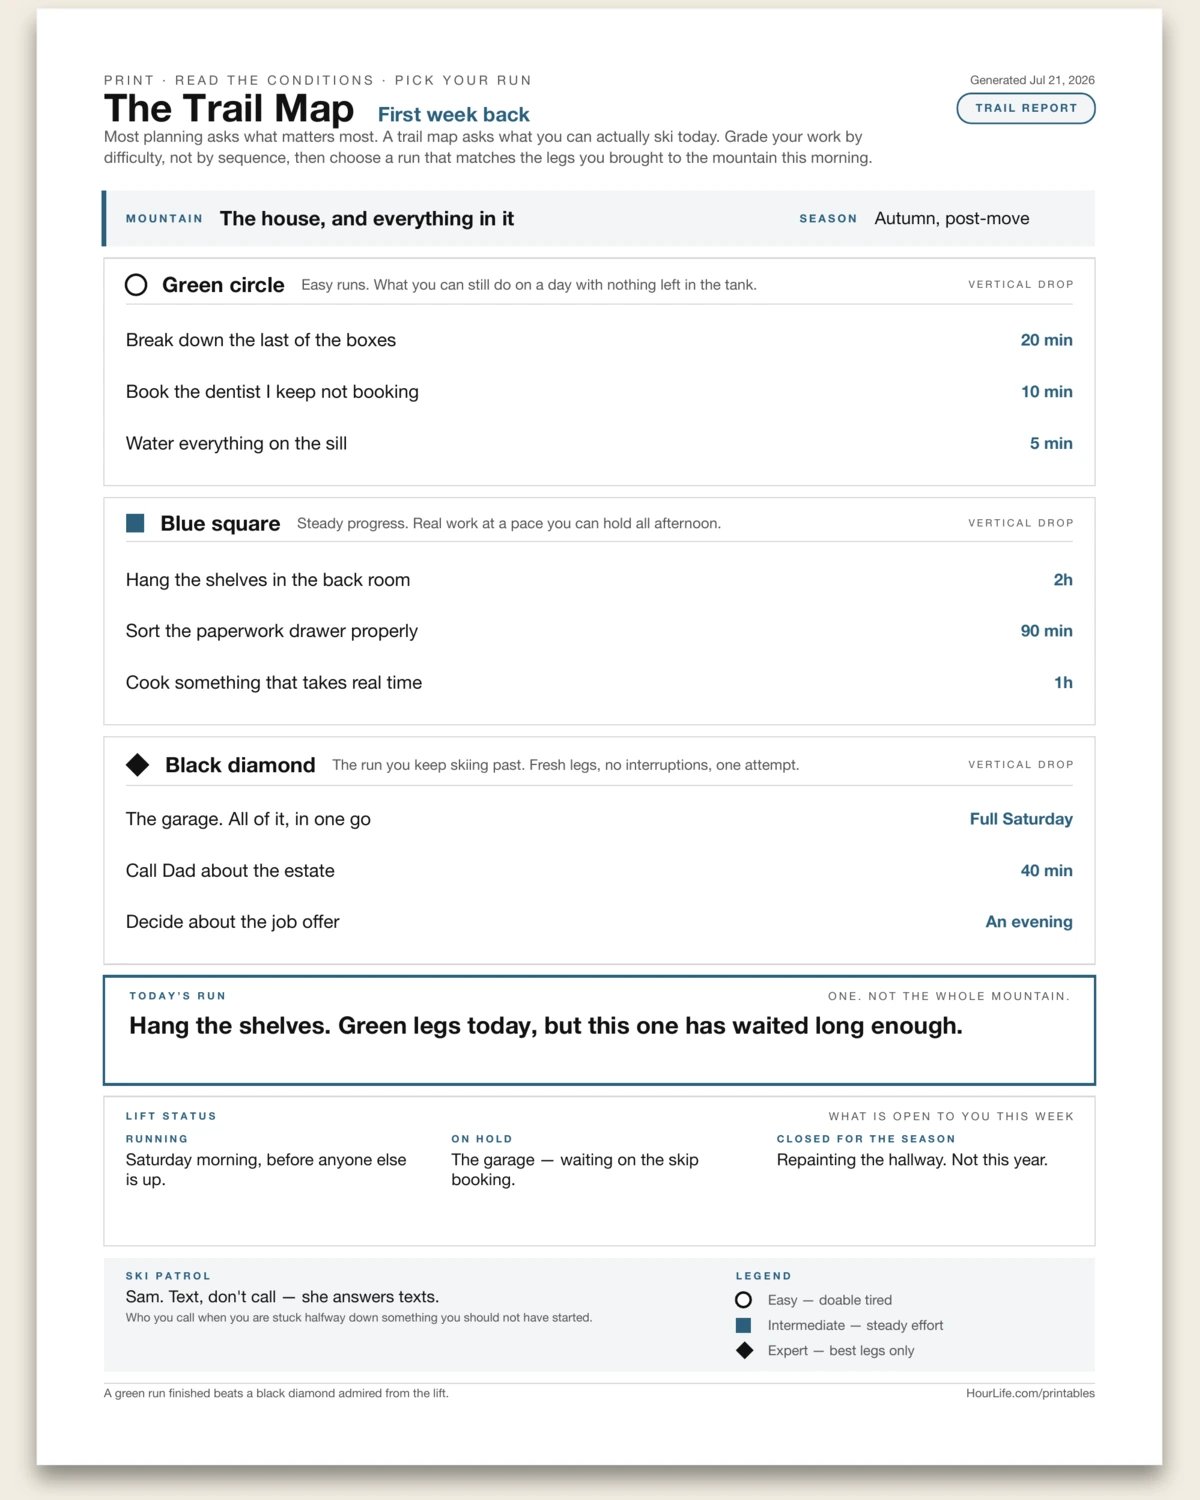The height and width of the screenshot is (1500, 1200).
Task: Open the HourLife.com/printables link
Action: click(x=1030, y=1393)
